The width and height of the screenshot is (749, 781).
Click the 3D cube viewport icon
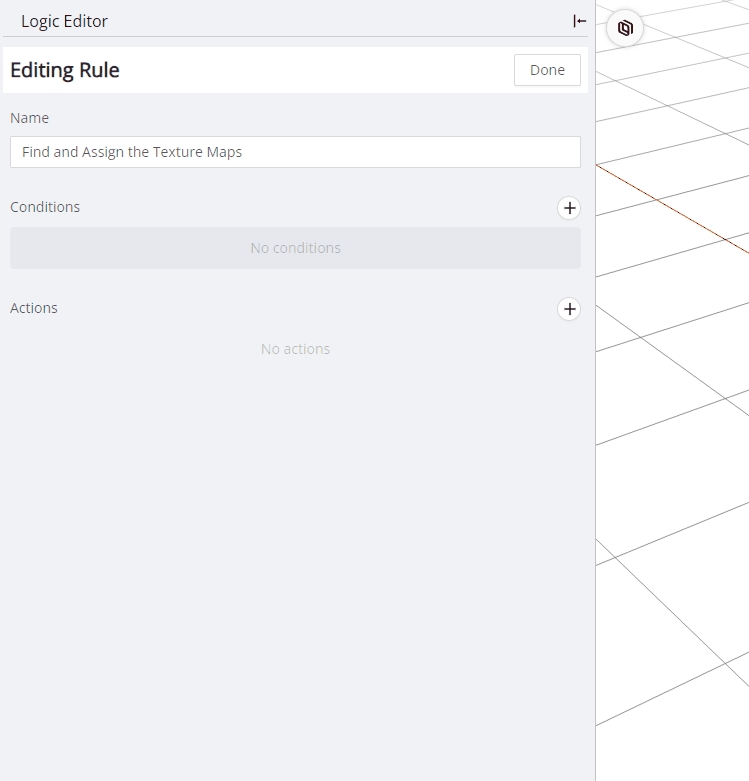click(x=625, y=28)
